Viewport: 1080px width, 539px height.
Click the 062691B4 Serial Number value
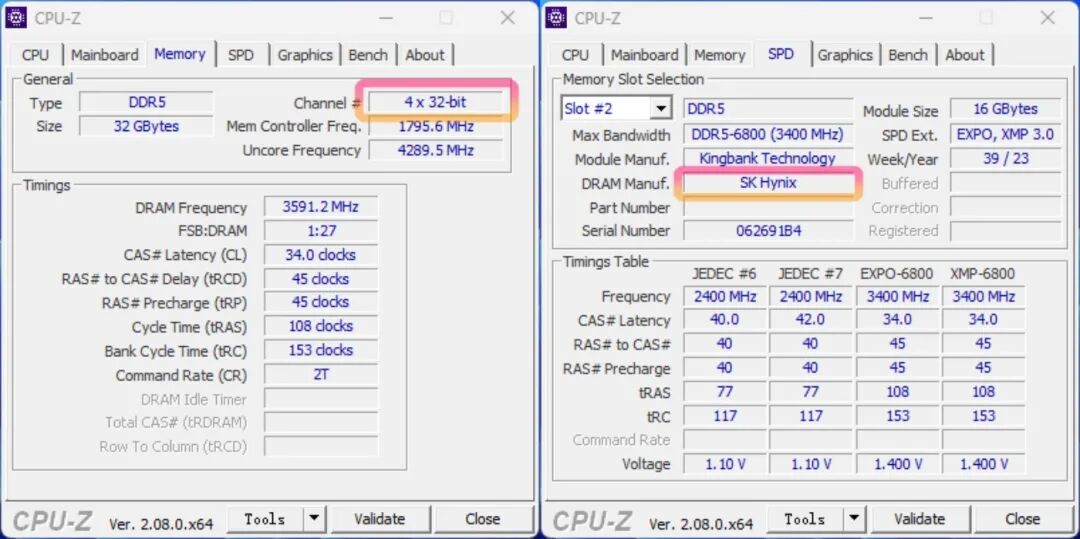(x=769, y=231)
